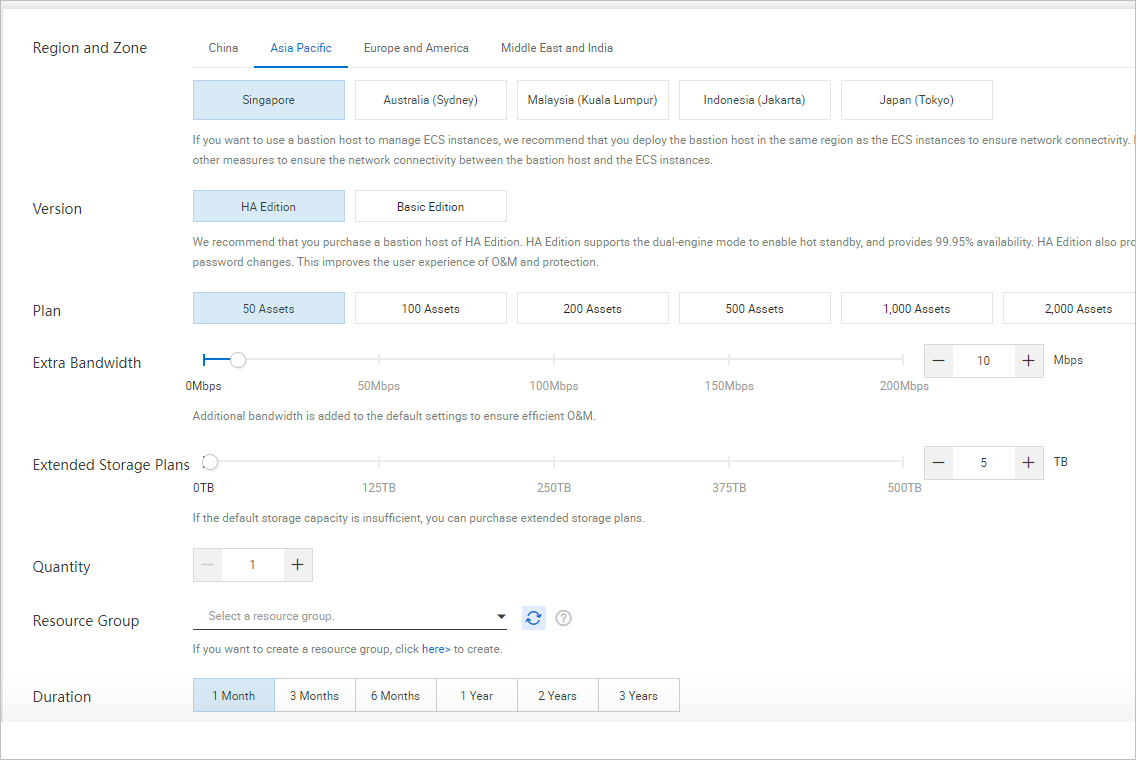
Task: Decrease extra bandwidth with minus button
Action: [x=938, y=361]
